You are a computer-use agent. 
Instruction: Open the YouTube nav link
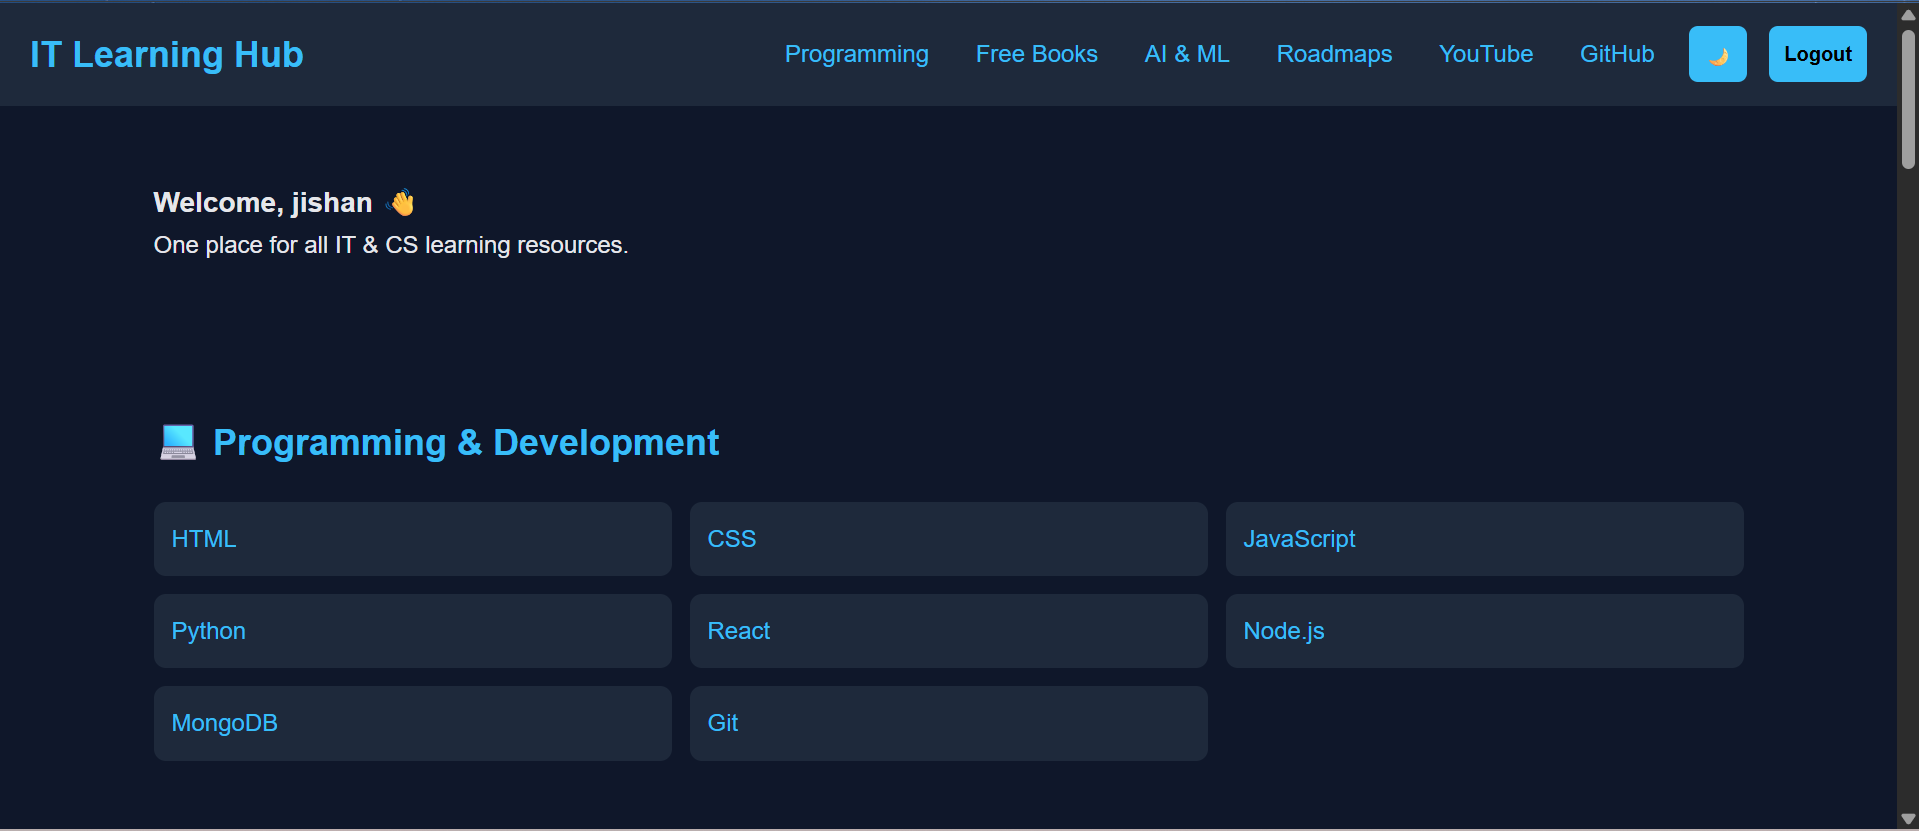pyautogui.click(x=1485, y=54)
